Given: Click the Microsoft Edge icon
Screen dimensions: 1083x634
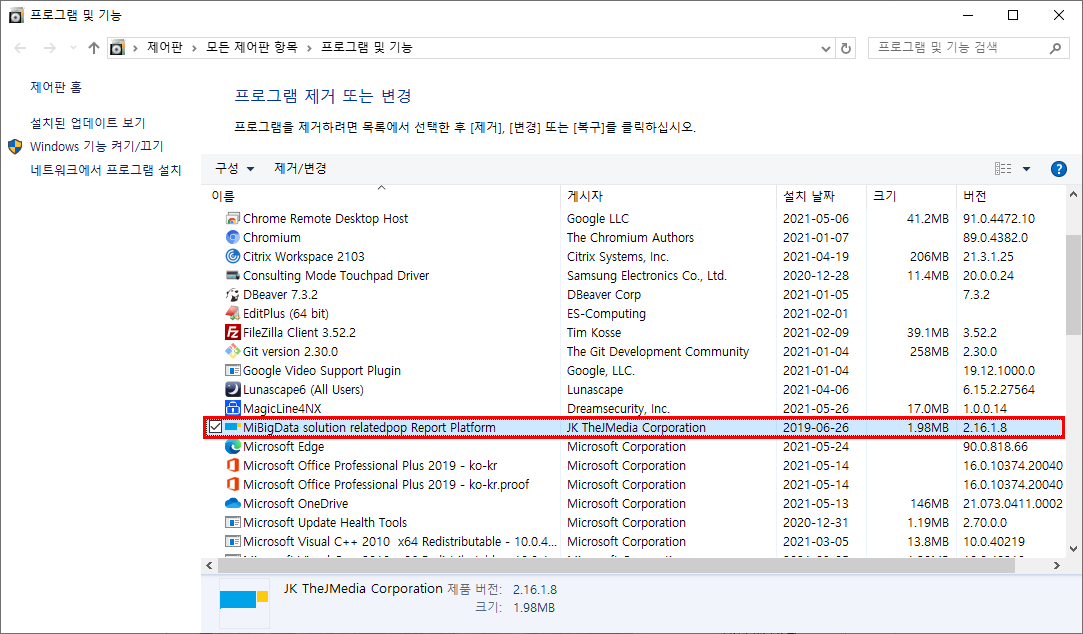Looking at the screenshot, I should coord(233,446).
